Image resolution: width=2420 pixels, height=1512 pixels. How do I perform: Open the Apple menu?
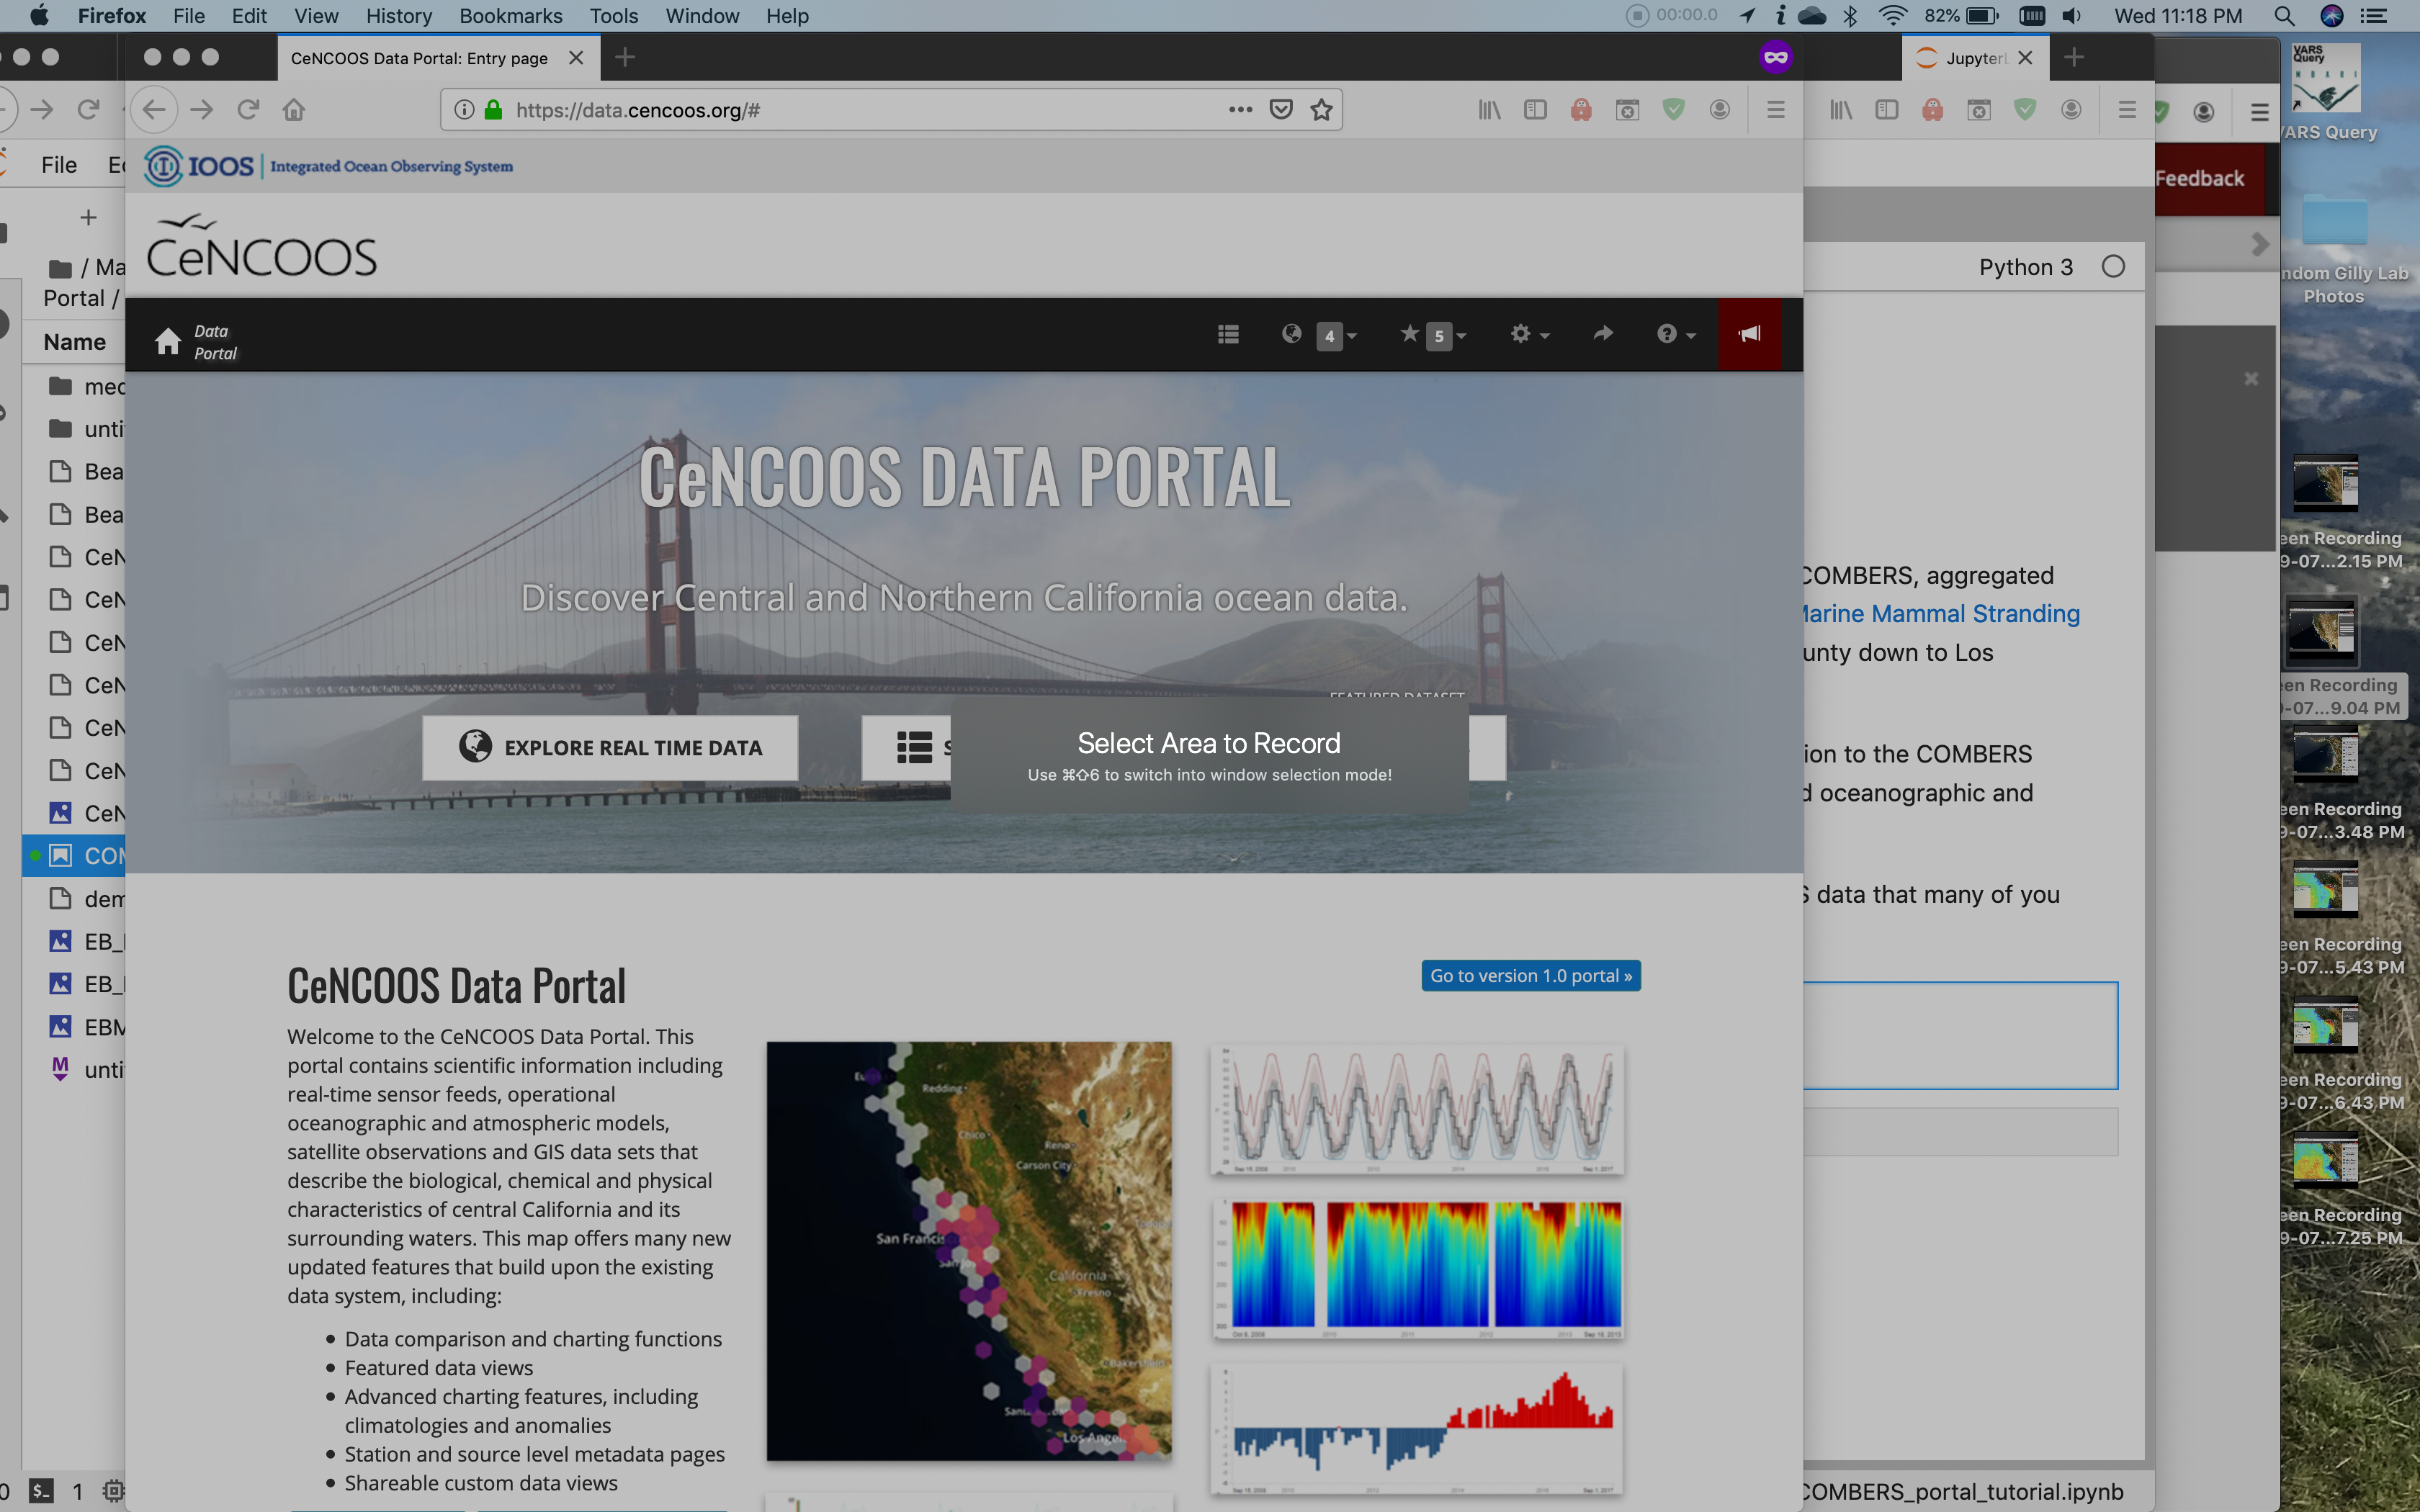pyautogui.click(x=38, y=15)
